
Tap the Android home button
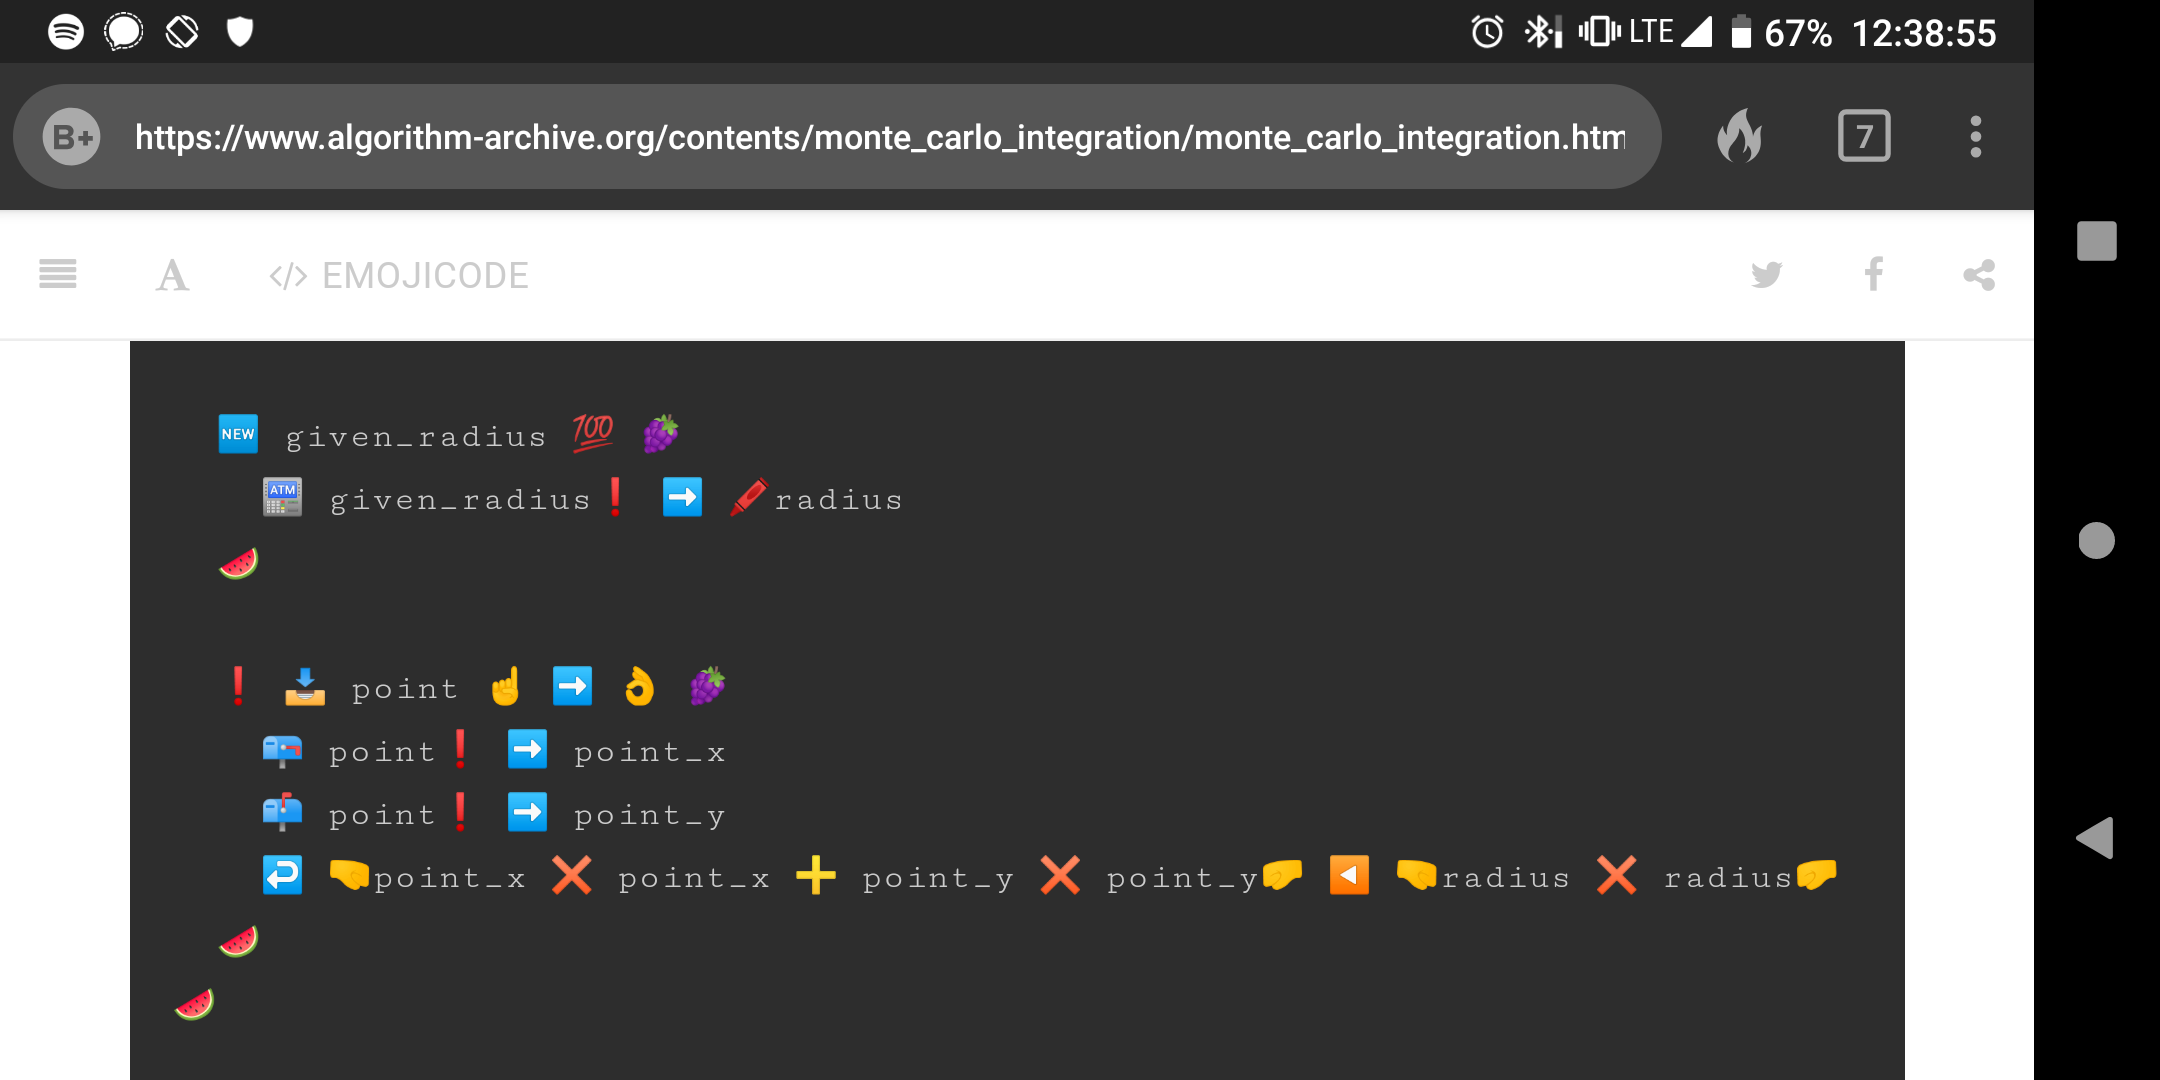[x=2097, y=541]
